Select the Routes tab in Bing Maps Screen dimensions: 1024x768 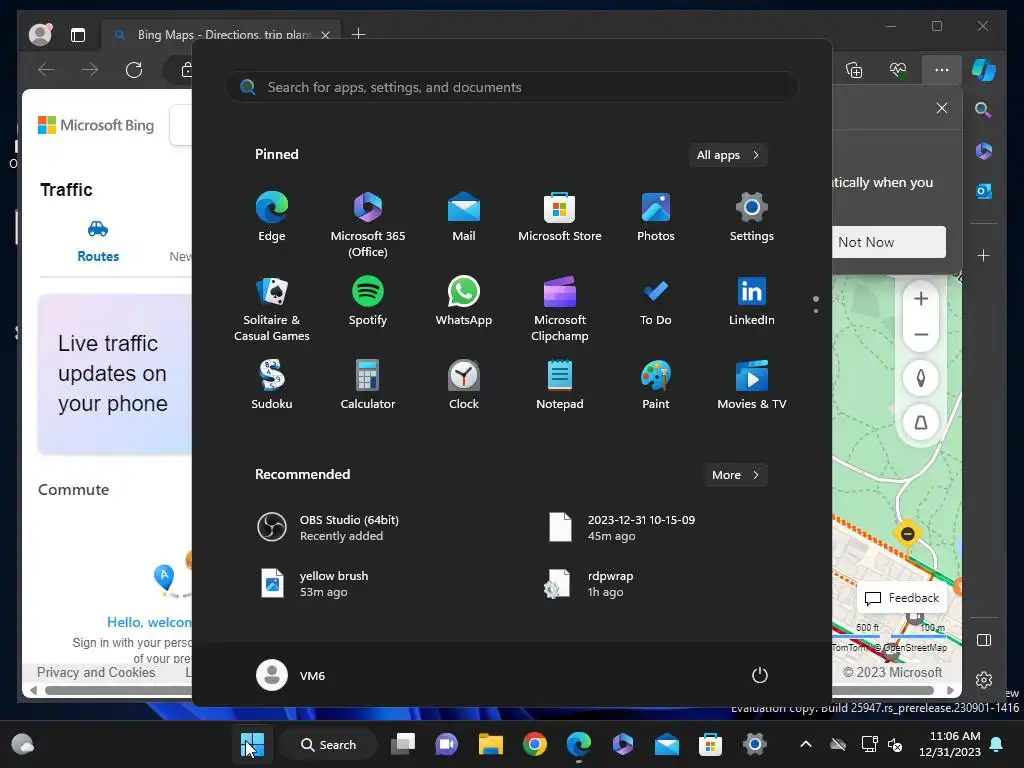coord(98,241)
